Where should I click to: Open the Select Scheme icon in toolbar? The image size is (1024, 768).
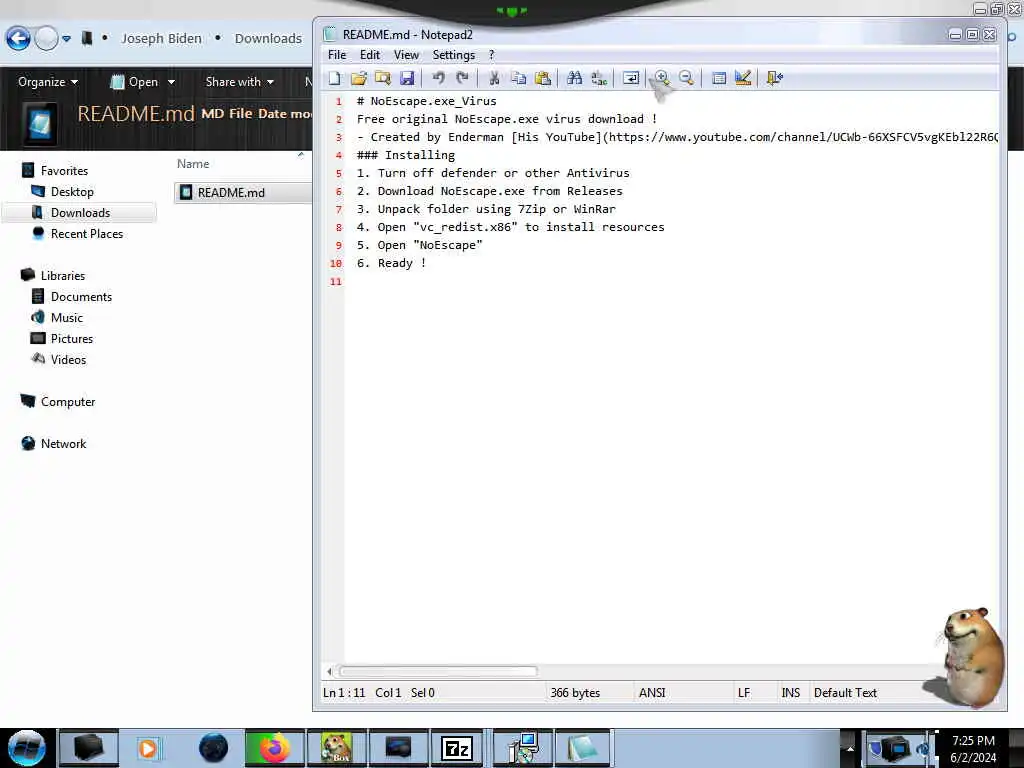[719, 78]
